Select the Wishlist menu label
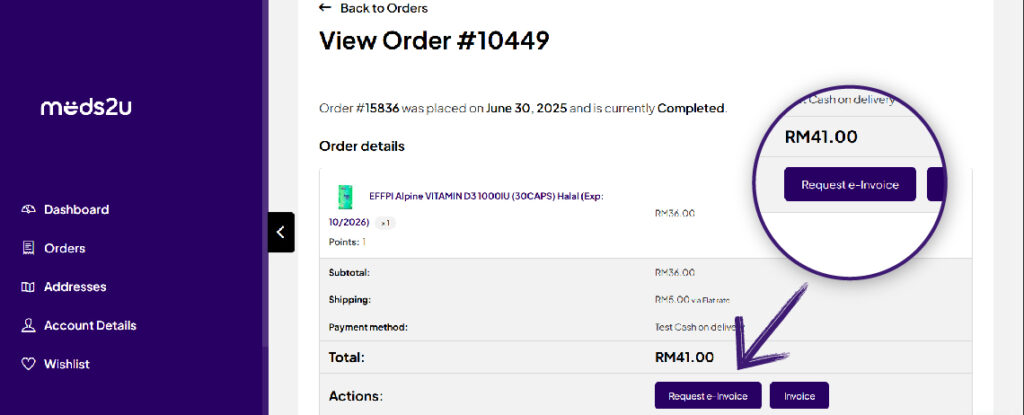The height and width of the screenshot is (415, 1024). [66, 364]
